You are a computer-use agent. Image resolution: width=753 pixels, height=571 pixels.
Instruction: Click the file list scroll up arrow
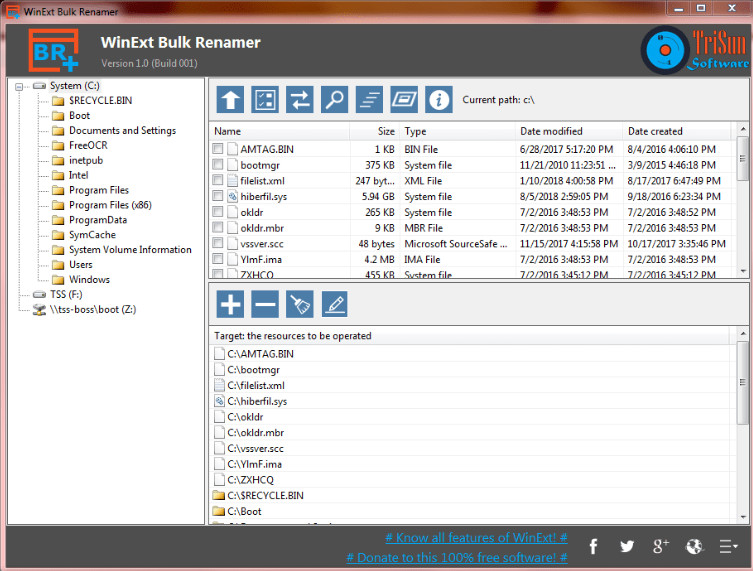[743, 129]
